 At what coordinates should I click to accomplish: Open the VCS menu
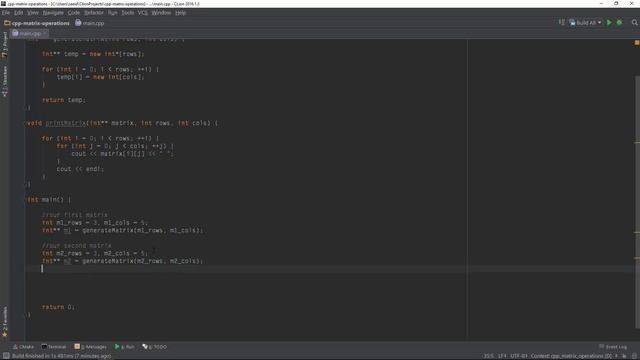(x=142, y=13)
